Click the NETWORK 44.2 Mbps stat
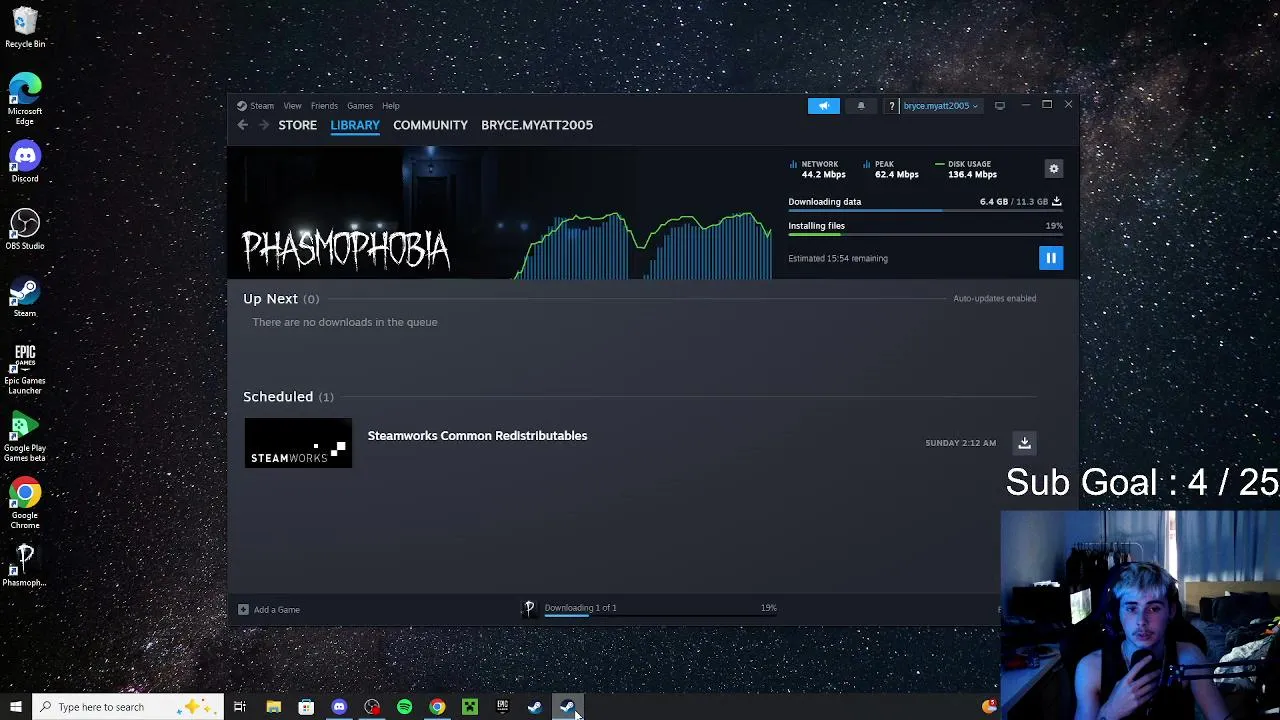The image size is (1280, 720). (x=818, y=169)
